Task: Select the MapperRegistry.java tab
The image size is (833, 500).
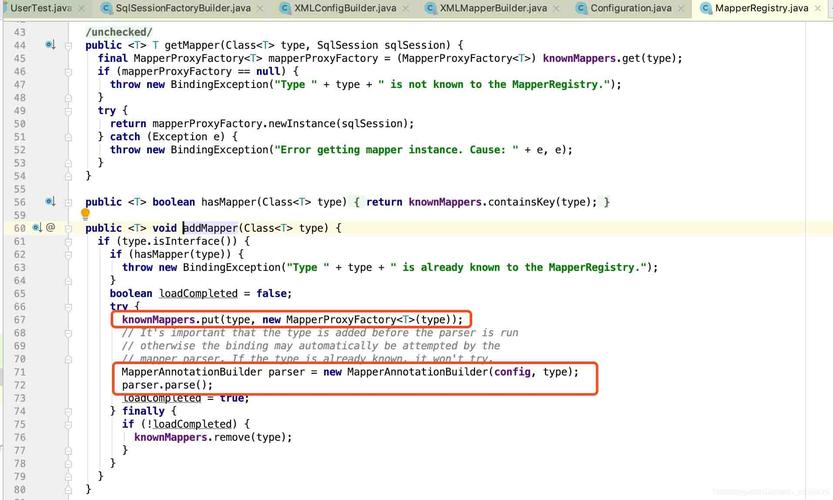Action: pos(761,8)
